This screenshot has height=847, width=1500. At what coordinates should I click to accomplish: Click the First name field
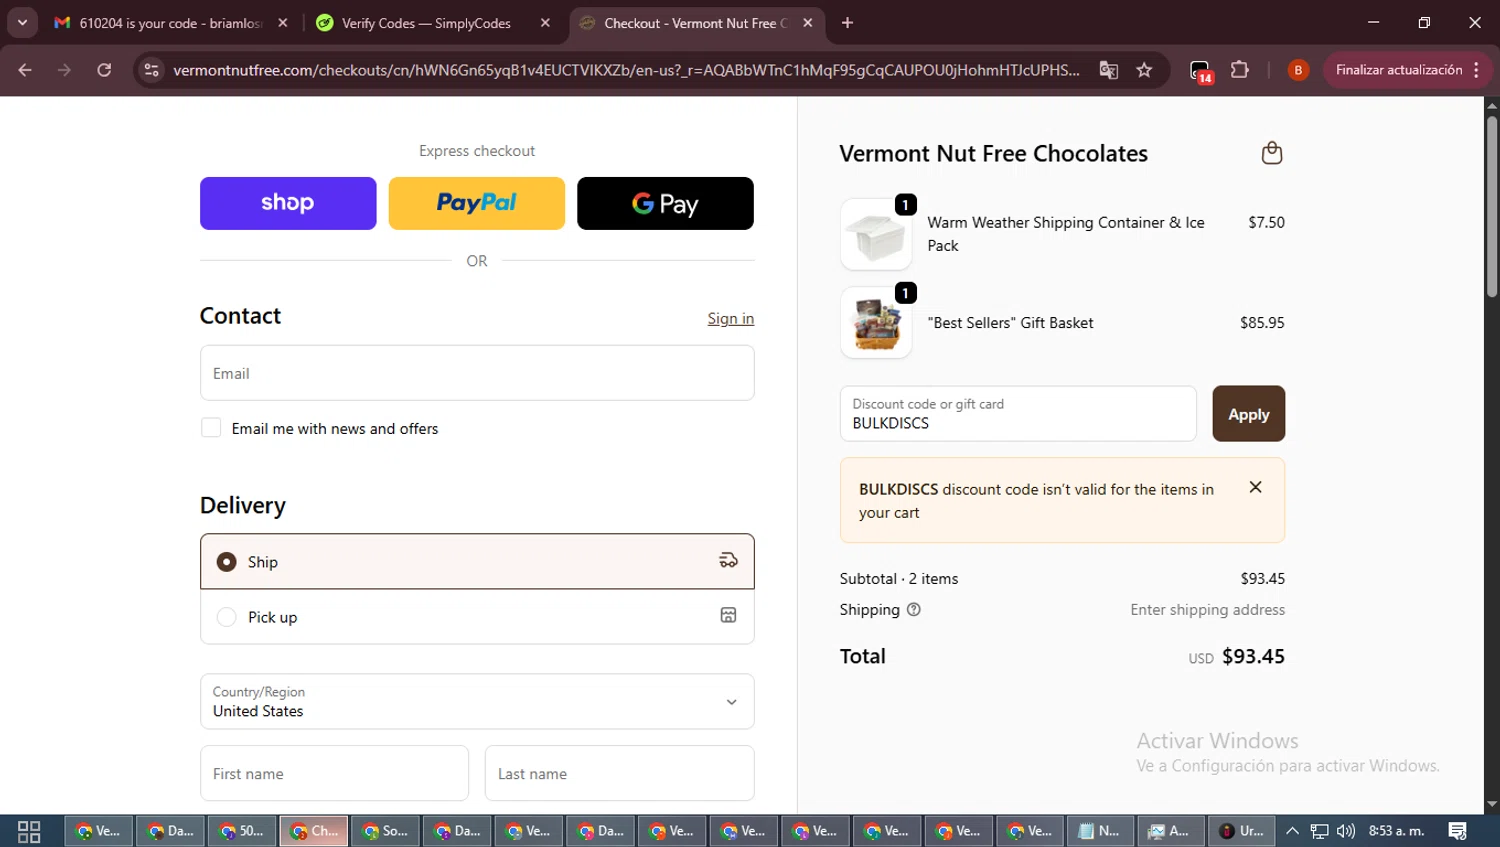[x=334, y=773]
